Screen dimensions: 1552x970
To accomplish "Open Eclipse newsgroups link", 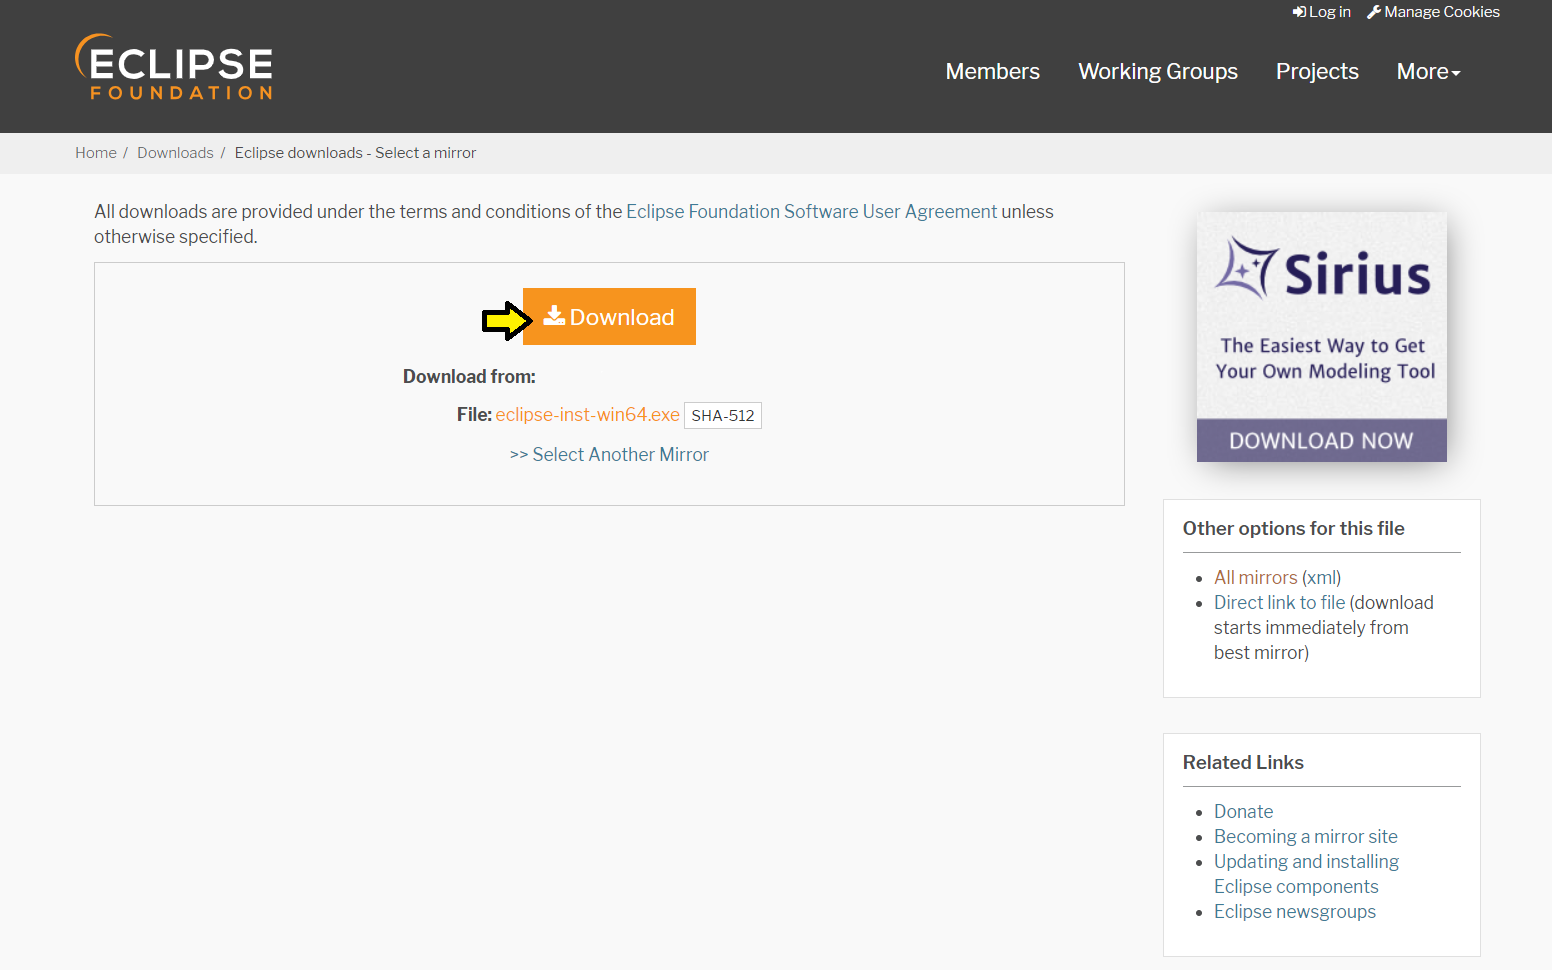I will (x=1294, y=912).
